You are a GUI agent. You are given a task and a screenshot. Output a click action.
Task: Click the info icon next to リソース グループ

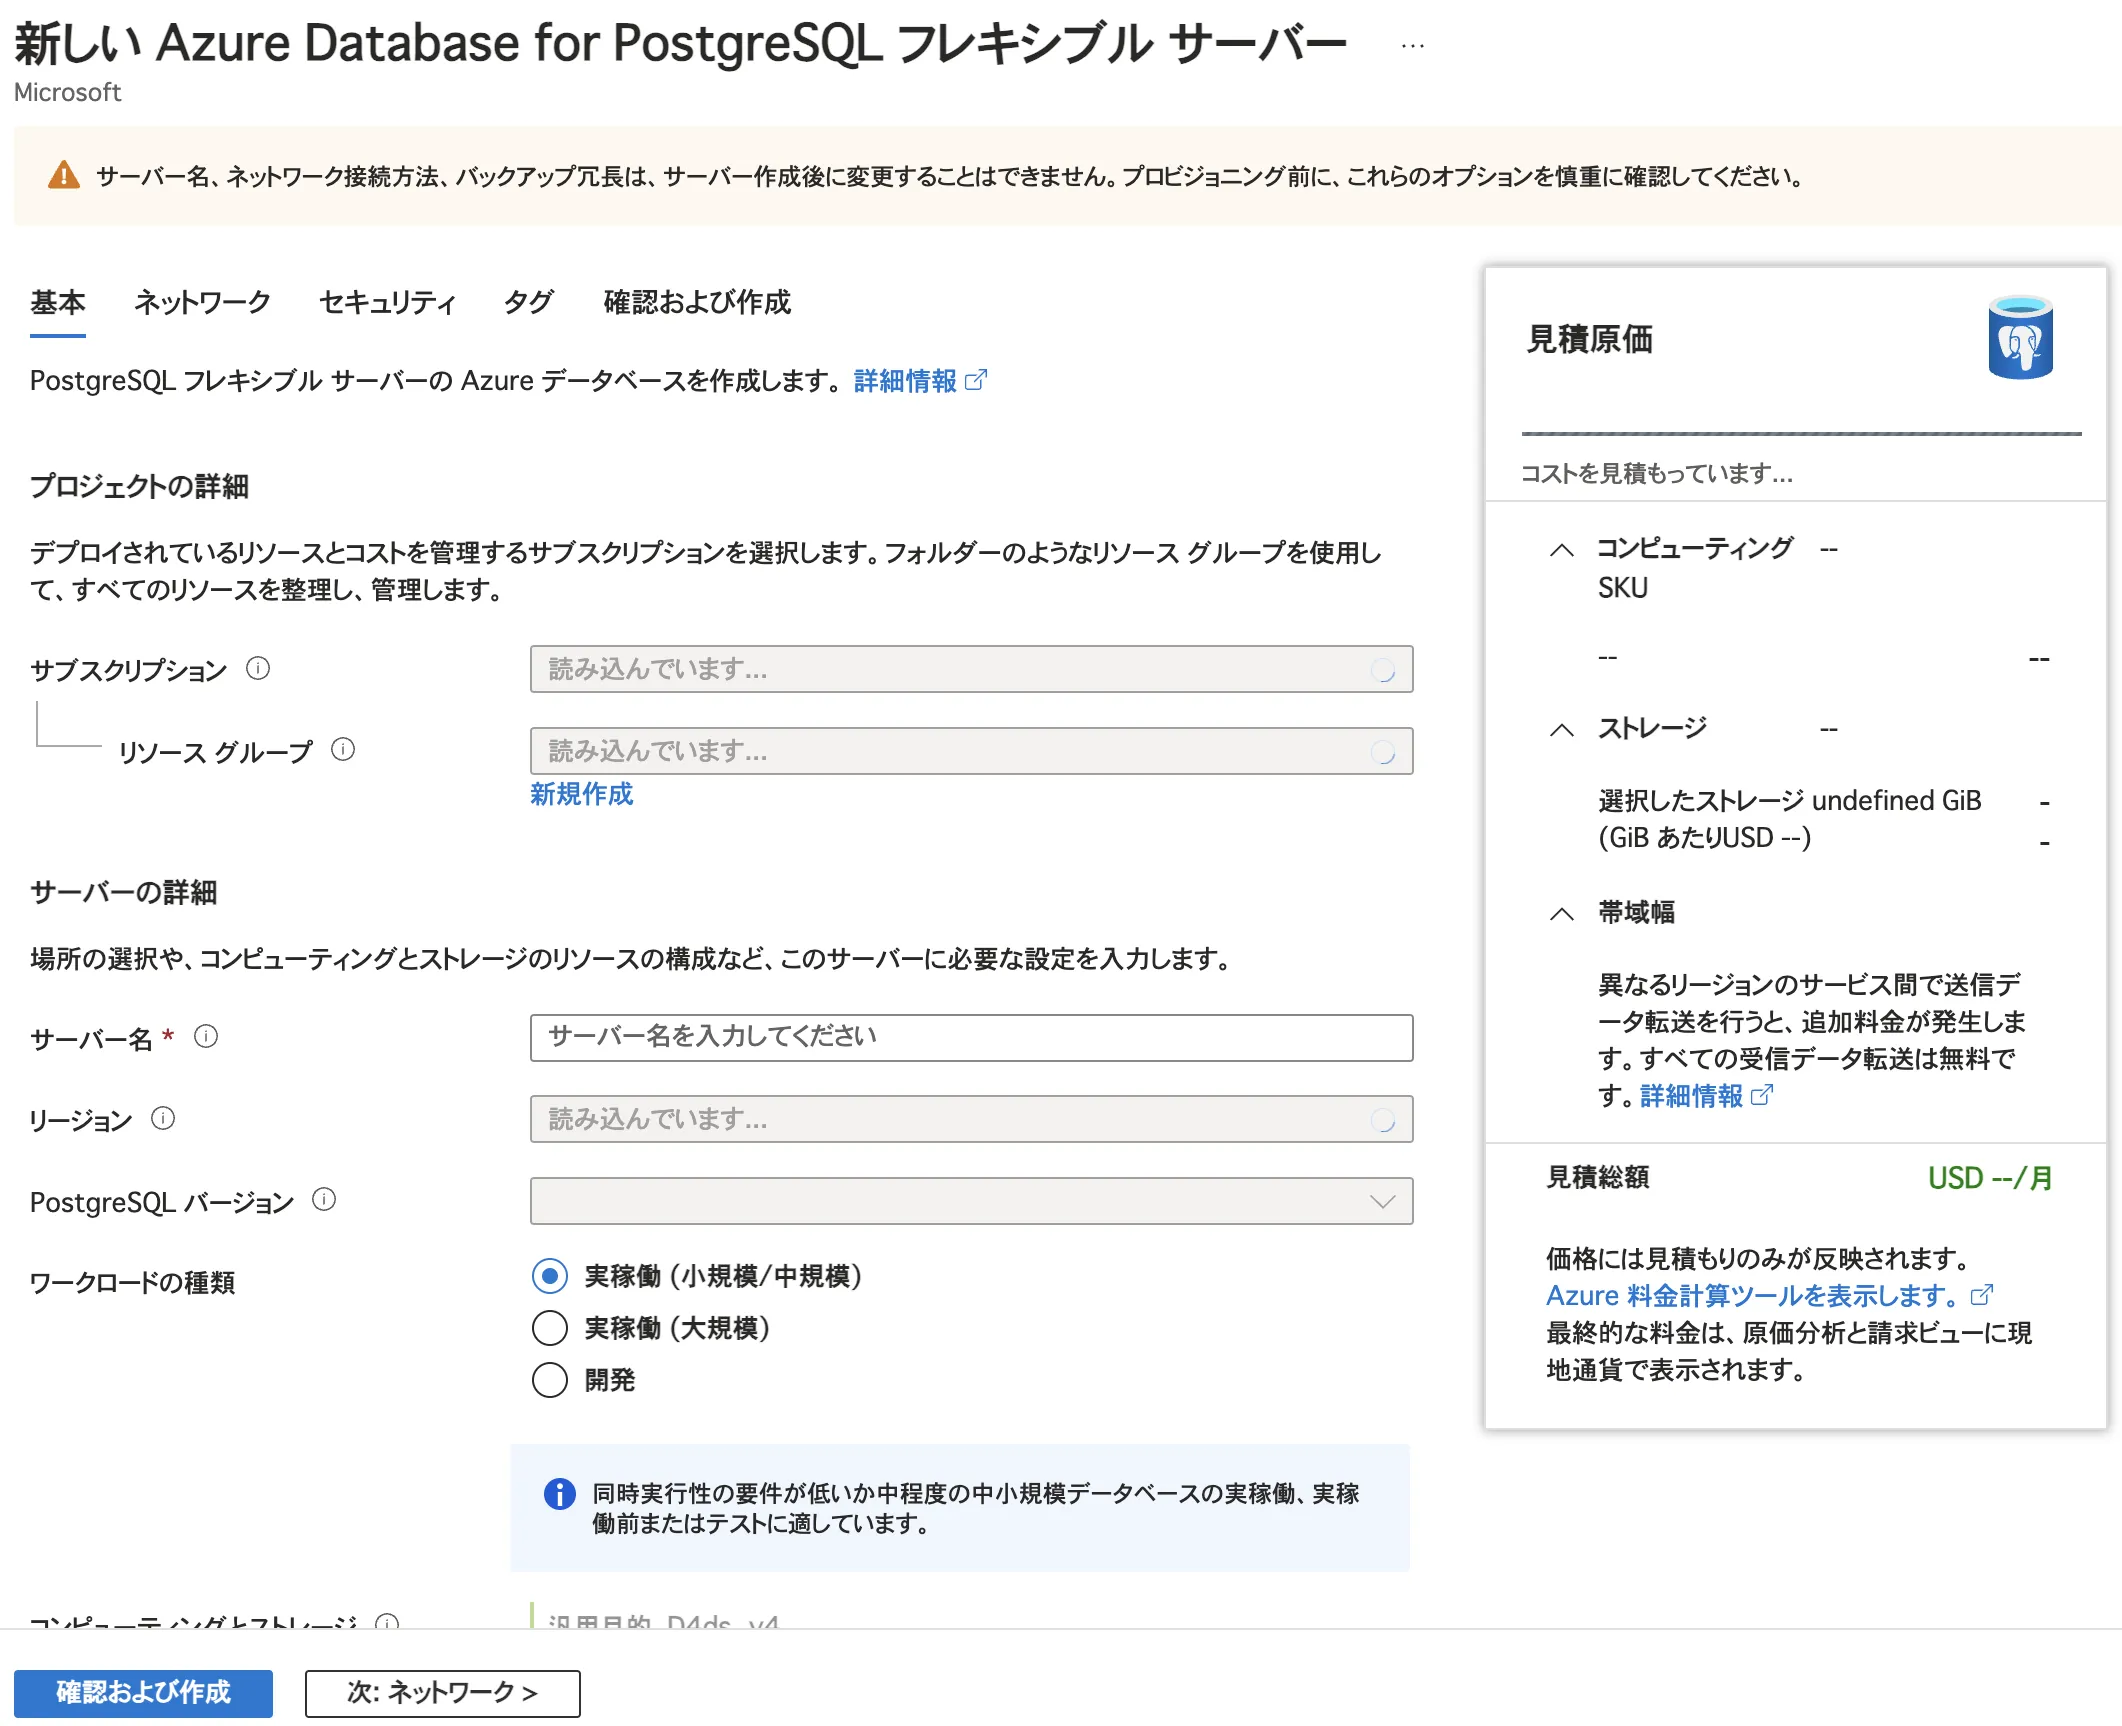pyautogui.click(x=344, y=748)
